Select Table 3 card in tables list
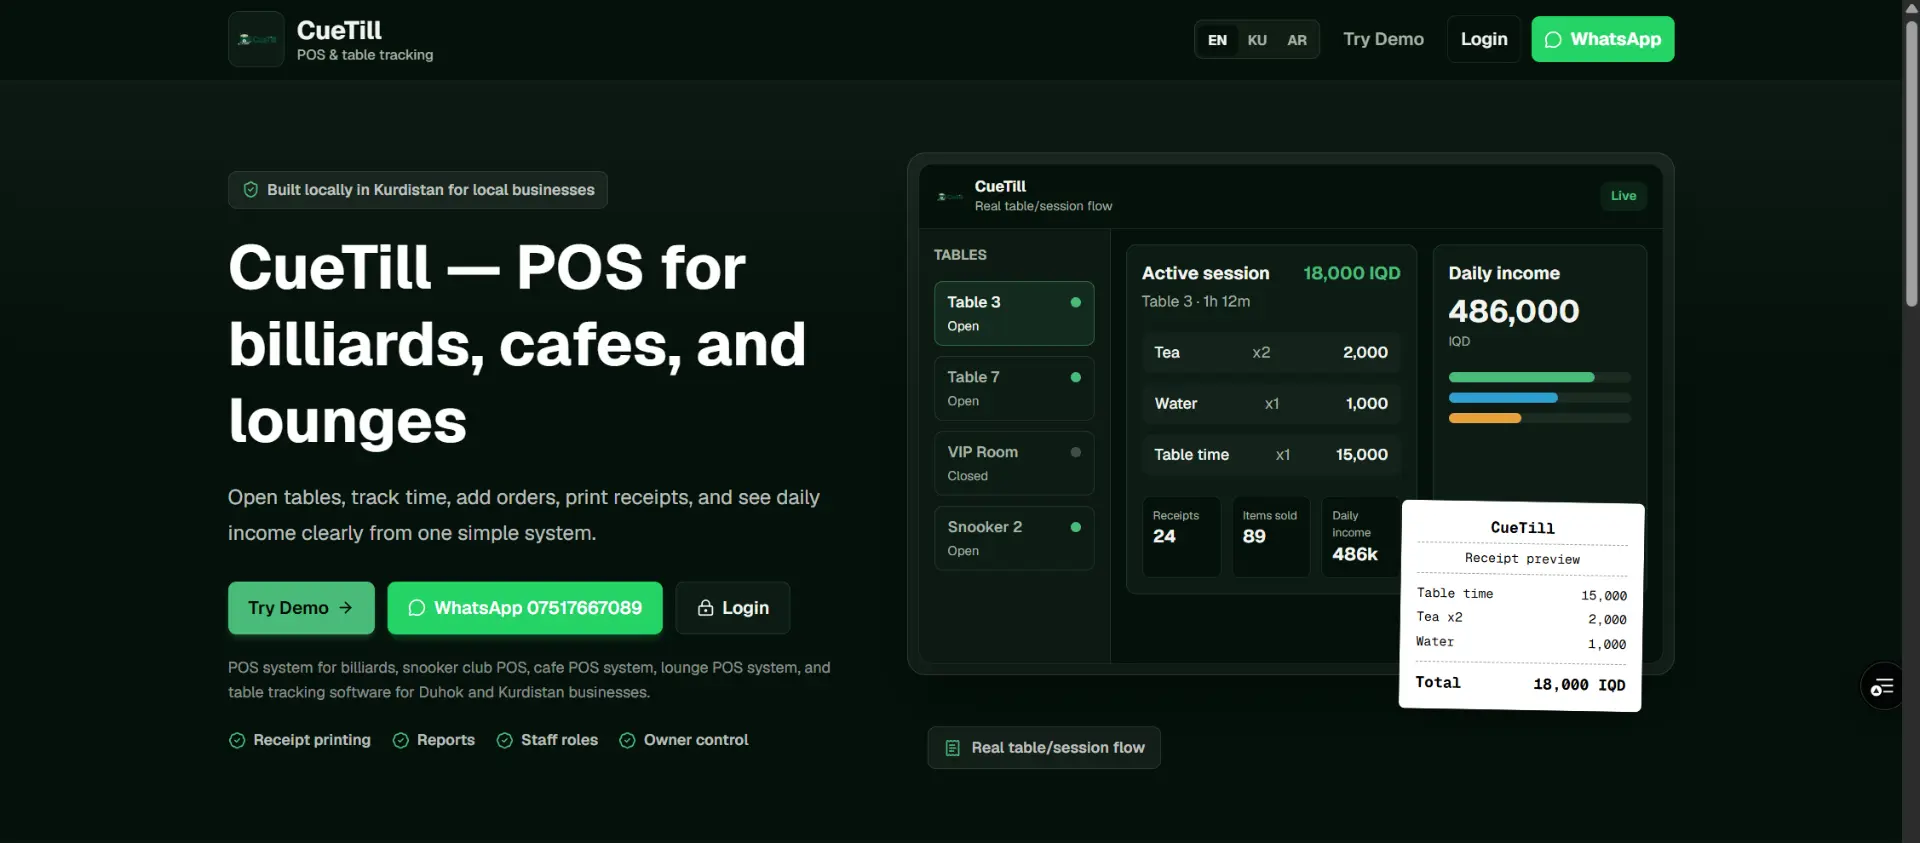Viewport: 1920px width, 843px height. 1014,314
